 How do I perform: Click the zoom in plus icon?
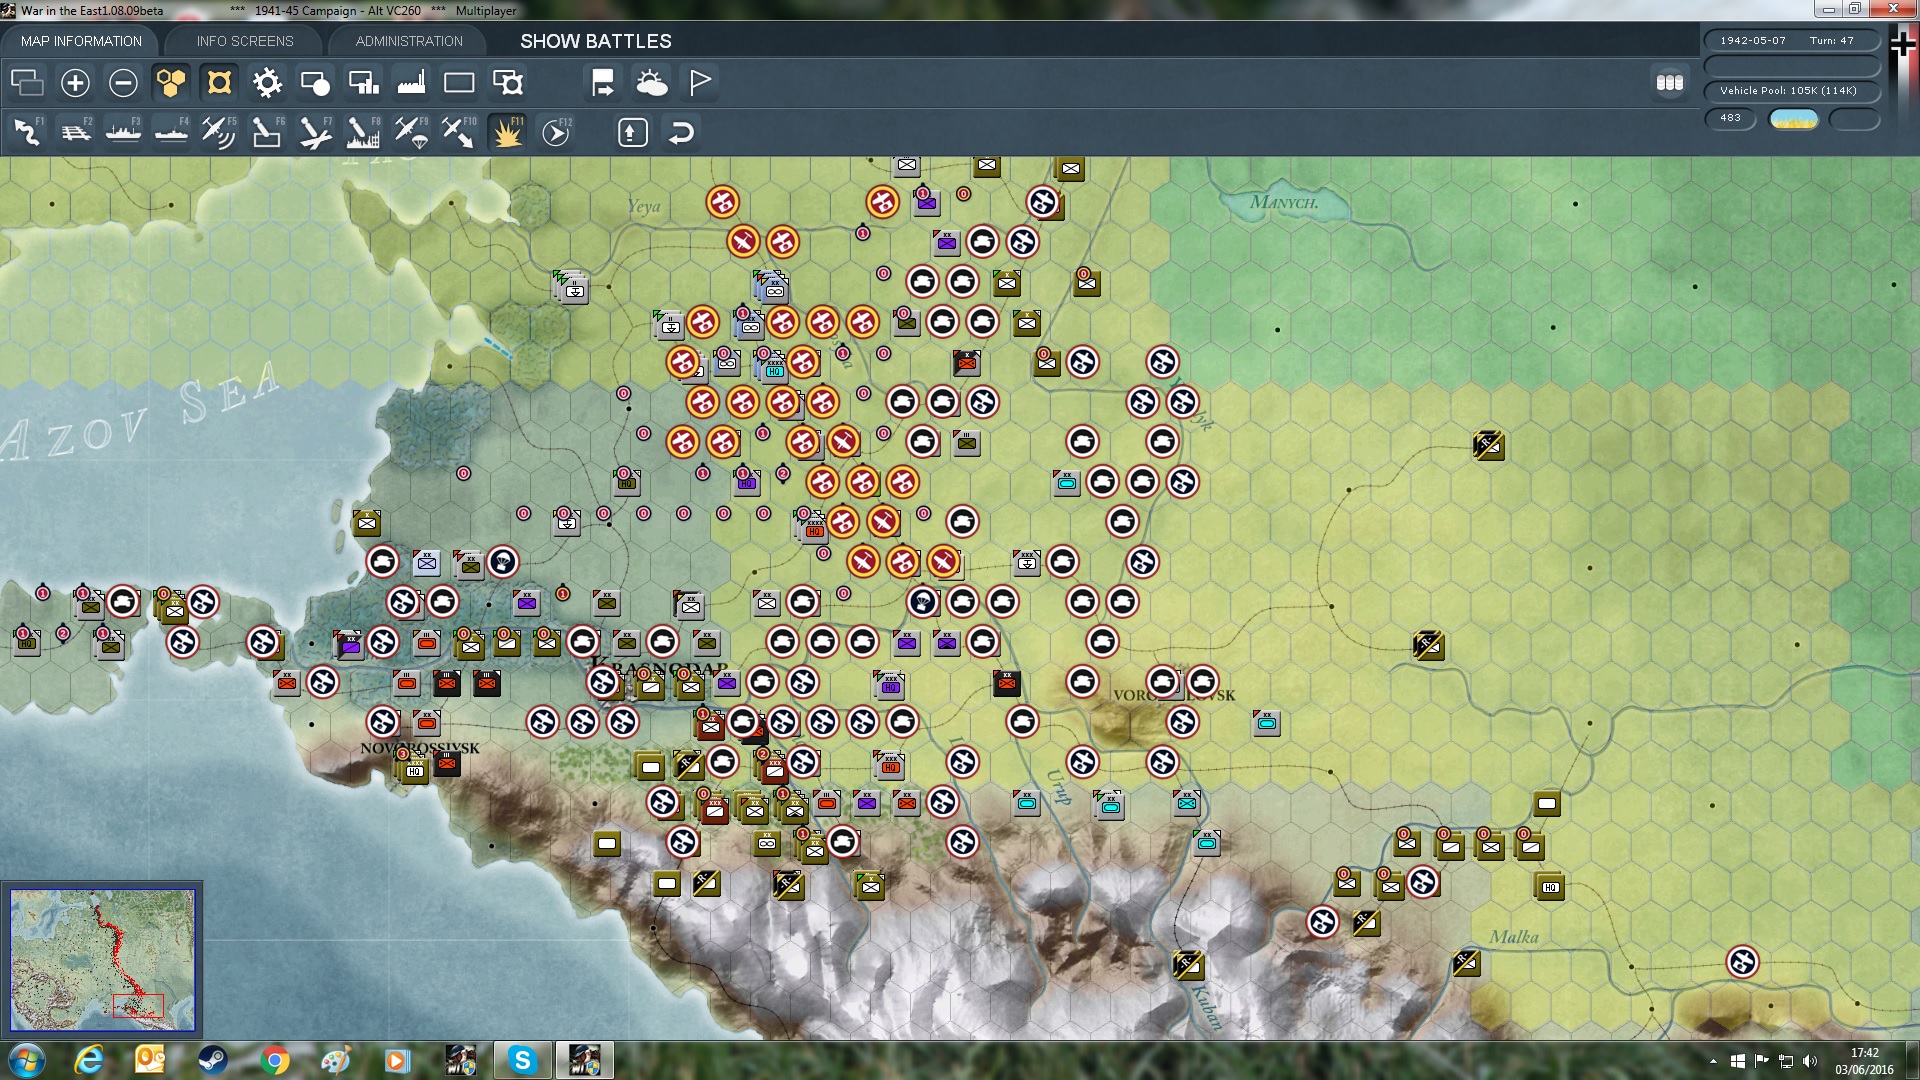click(x=75, y=83)
